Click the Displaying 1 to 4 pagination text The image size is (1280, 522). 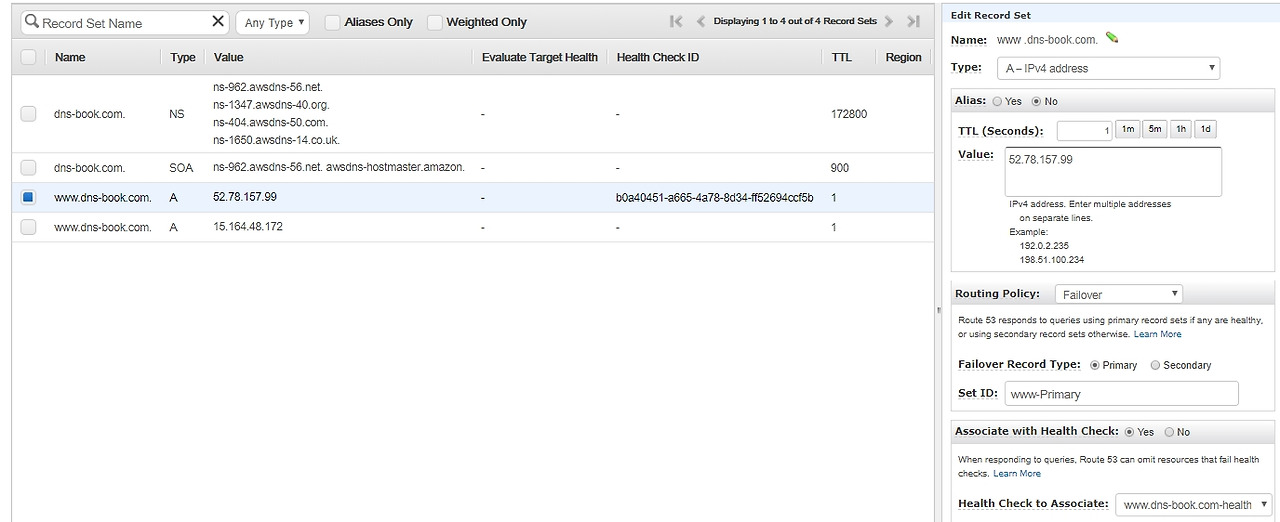(x=795, y=21)
